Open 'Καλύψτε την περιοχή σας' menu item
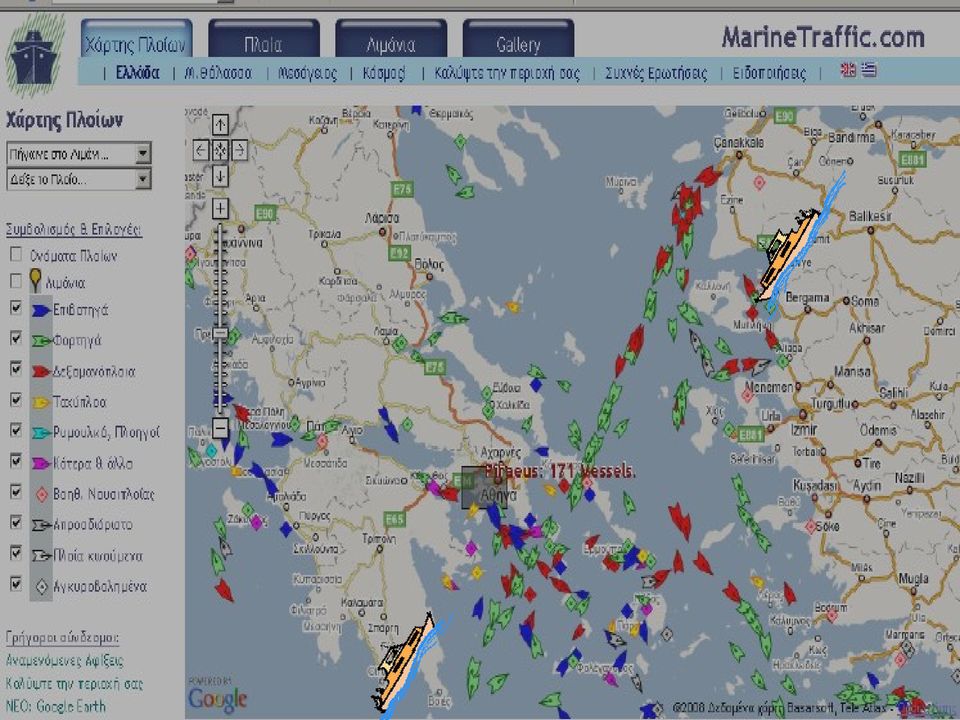960x720 pixels. pyautogui.click(x=508, y=73)
